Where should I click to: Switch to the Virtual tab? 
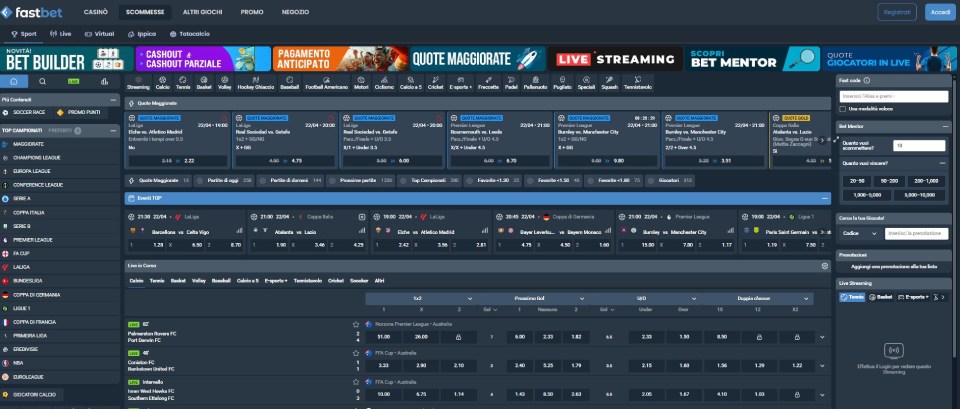click(x=100, y=34)
